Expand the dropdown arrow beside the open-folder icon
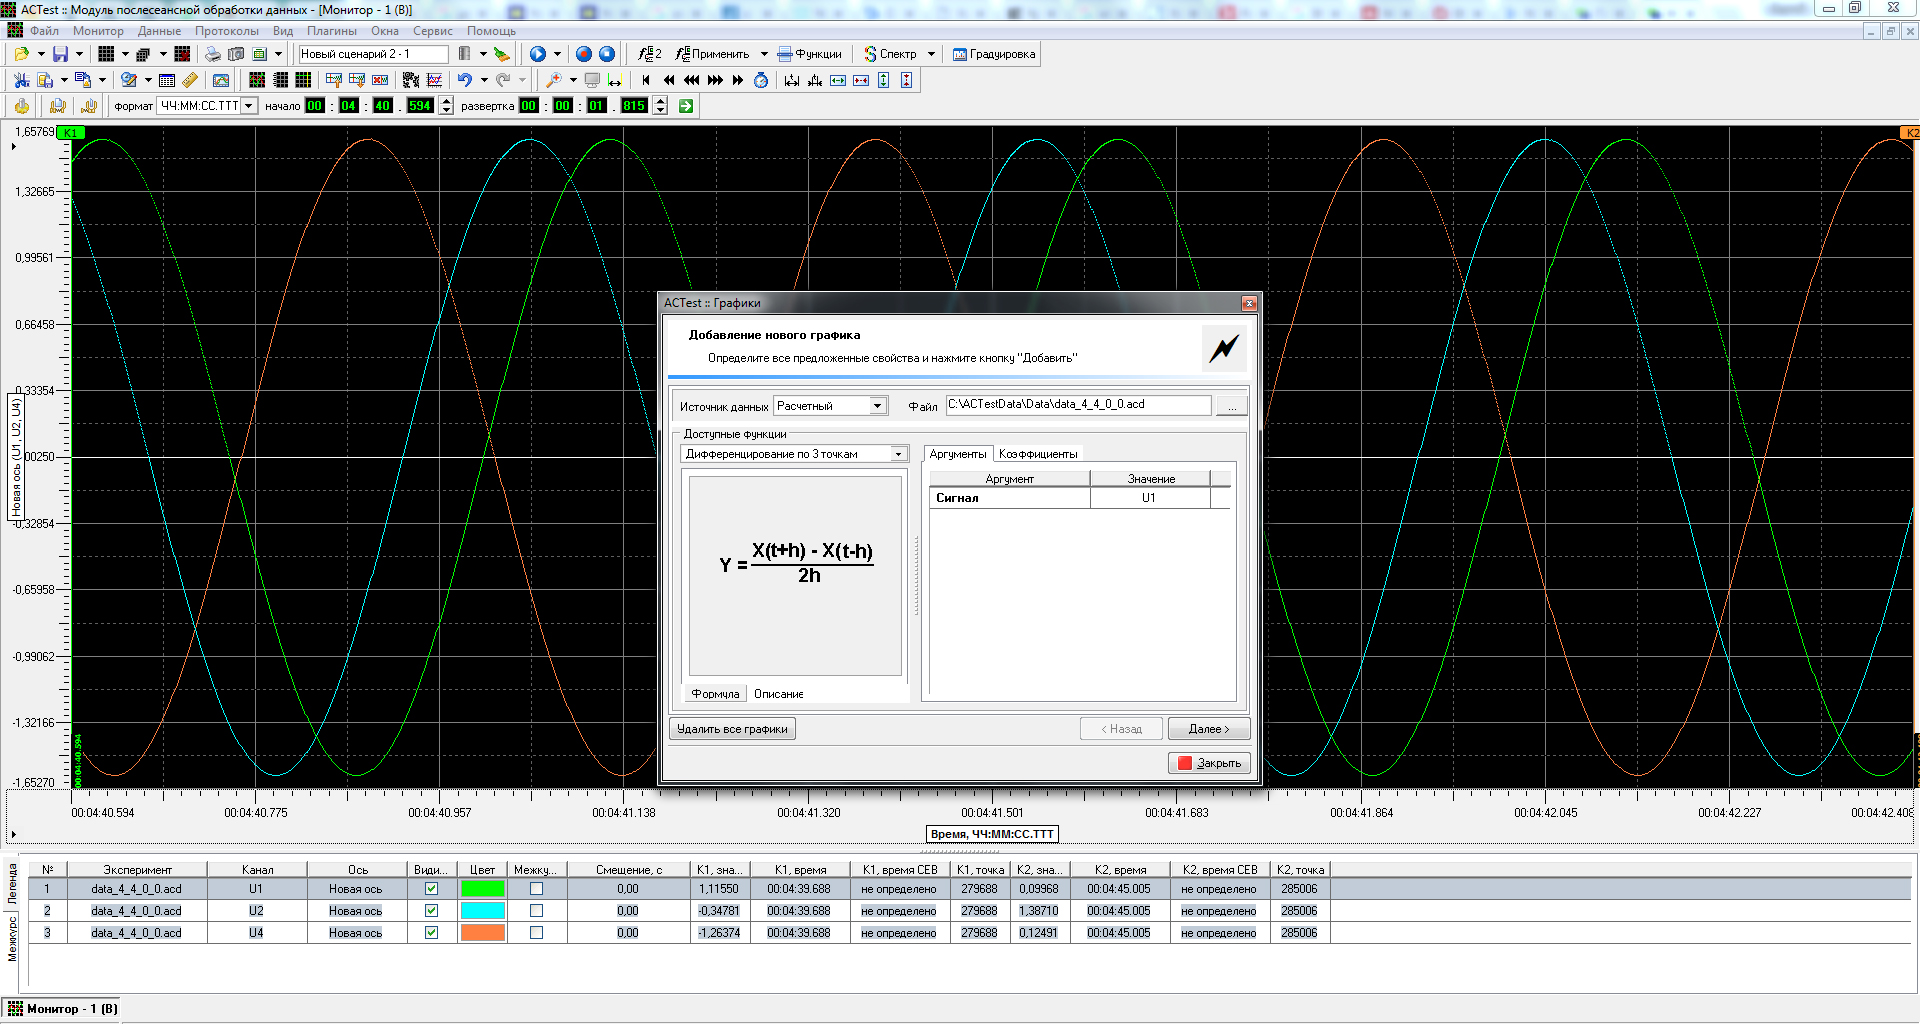The height and width of the screenshot is (1024, 1920). point(41,54)
